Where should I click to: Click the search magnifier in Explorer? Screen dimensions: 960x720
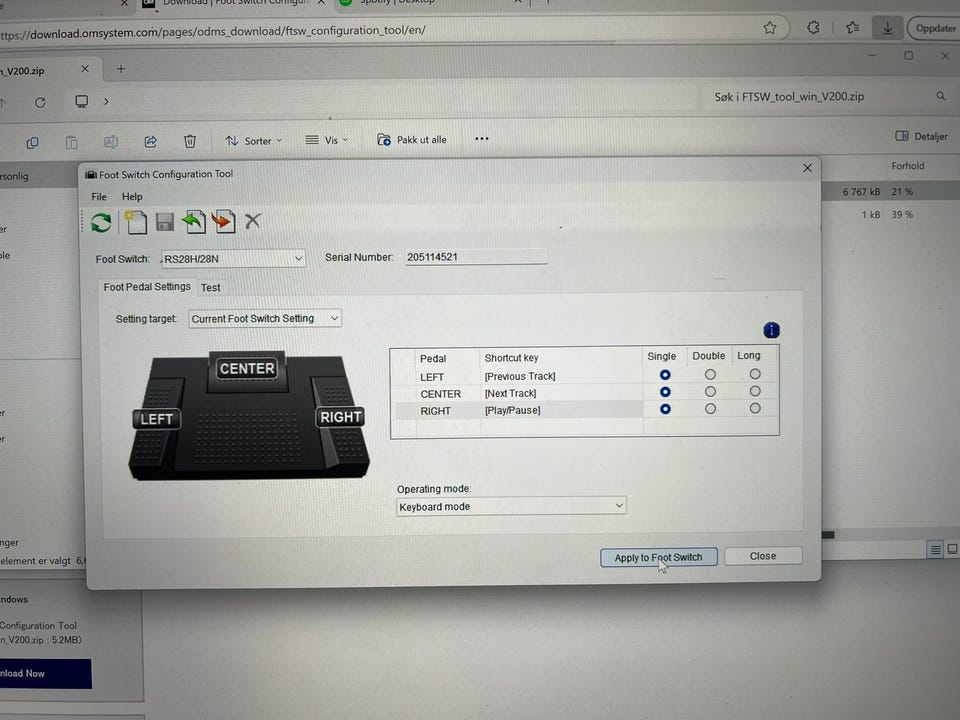click(940, 96)
